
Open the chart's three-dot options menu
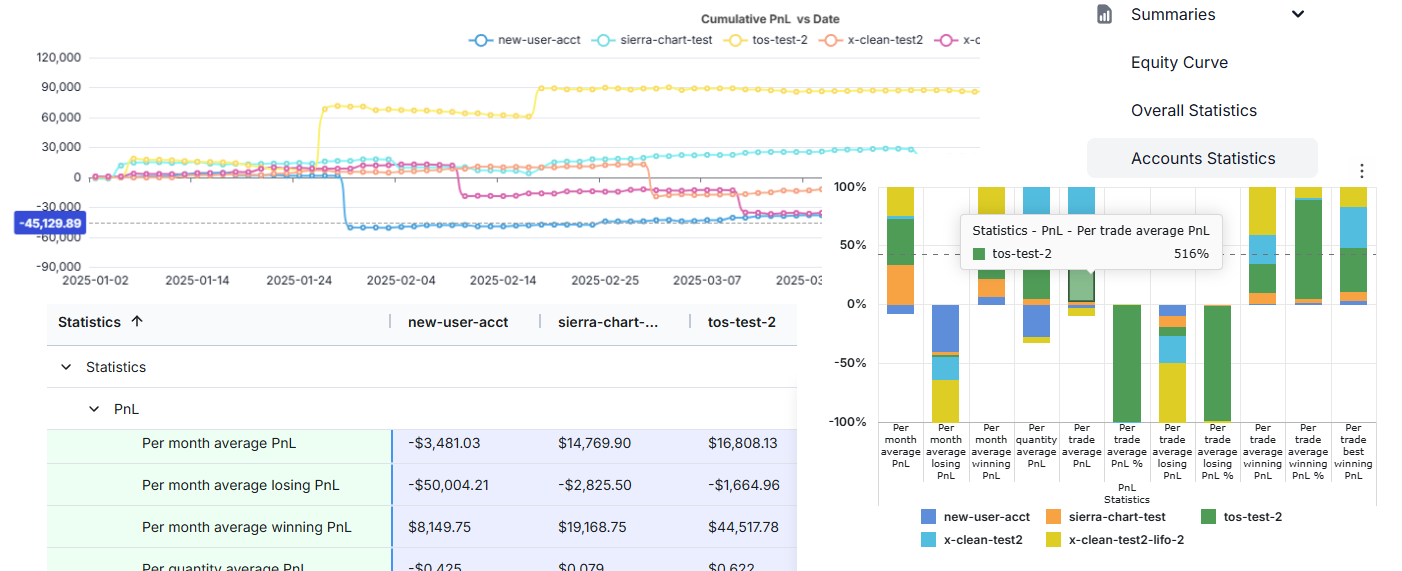point(1360,171)
